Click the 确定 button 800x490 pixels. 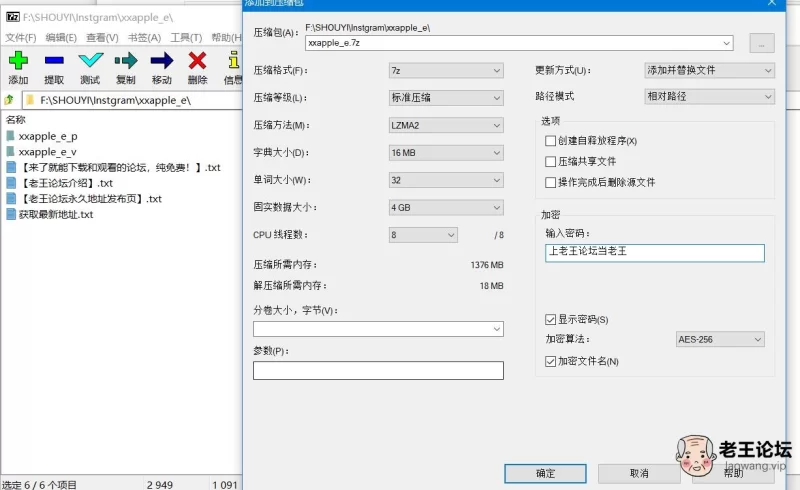[545, 473]
